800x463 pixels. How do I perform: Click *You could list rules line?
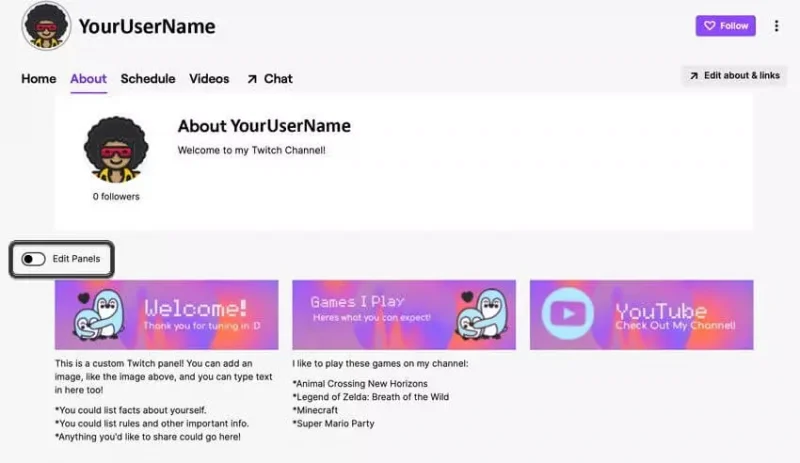tap(152, 423)
